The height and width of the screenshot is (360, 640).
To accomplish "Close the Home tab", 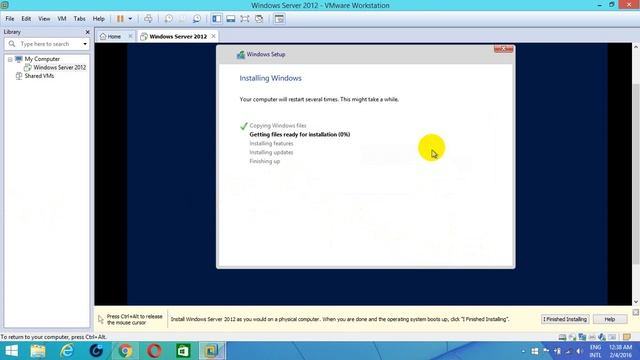I will 130,36.
